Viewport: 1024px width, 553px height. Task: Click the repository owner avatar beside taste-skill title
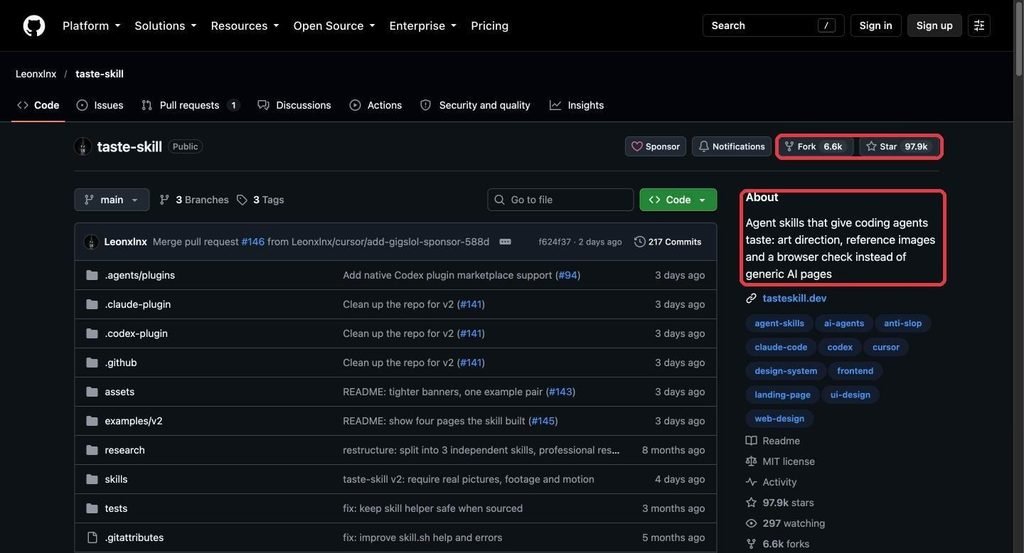pos(83,146)
